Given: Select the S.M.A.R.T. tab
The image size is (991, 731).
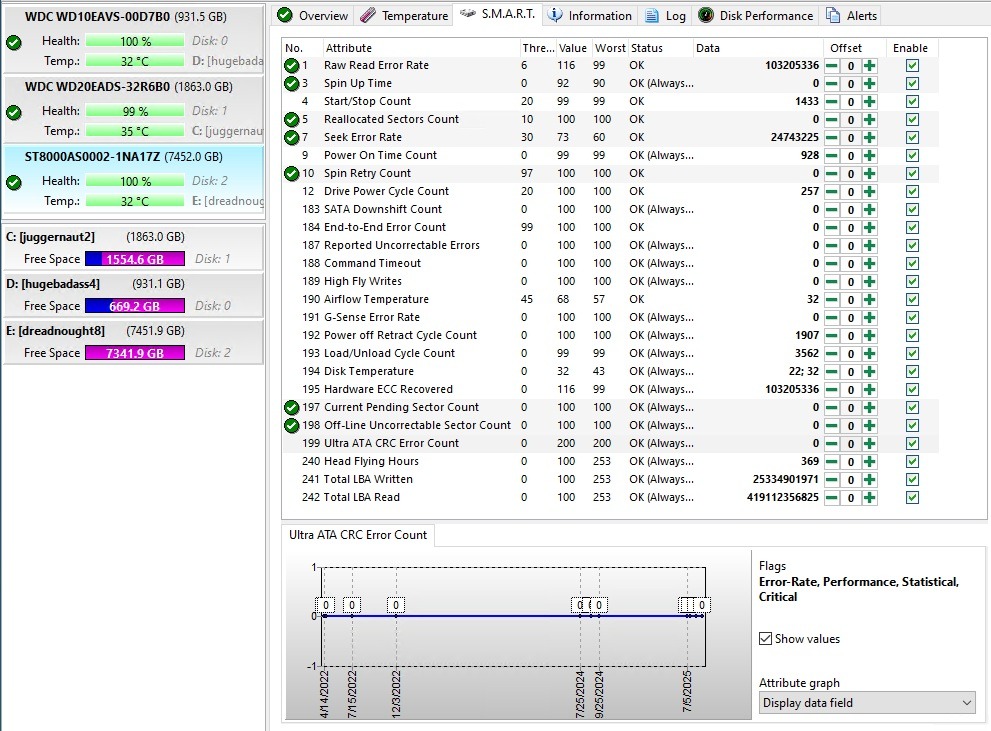Looking at the screenshot, I should (497, 14).
